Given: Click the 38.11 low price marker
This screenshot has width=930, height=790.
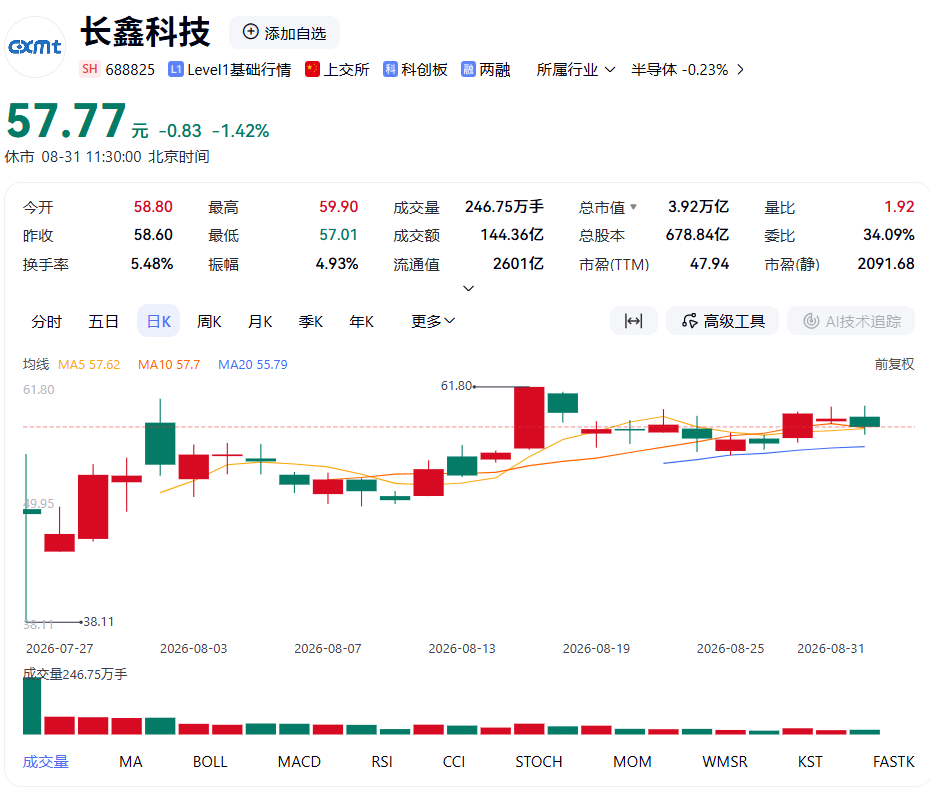Looking at the screenshot, I should [98, 622].
